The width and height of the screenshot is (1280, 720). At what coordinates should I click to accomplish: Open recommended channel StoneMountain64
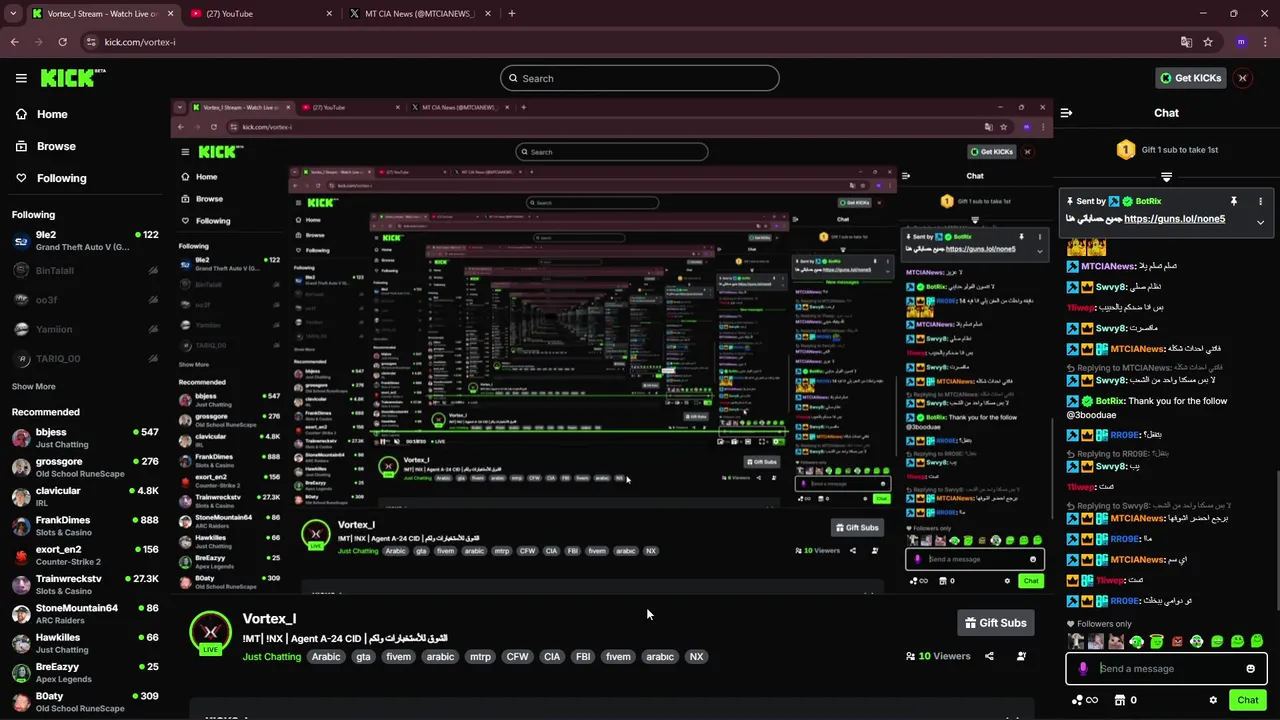(x=85, y=614)
